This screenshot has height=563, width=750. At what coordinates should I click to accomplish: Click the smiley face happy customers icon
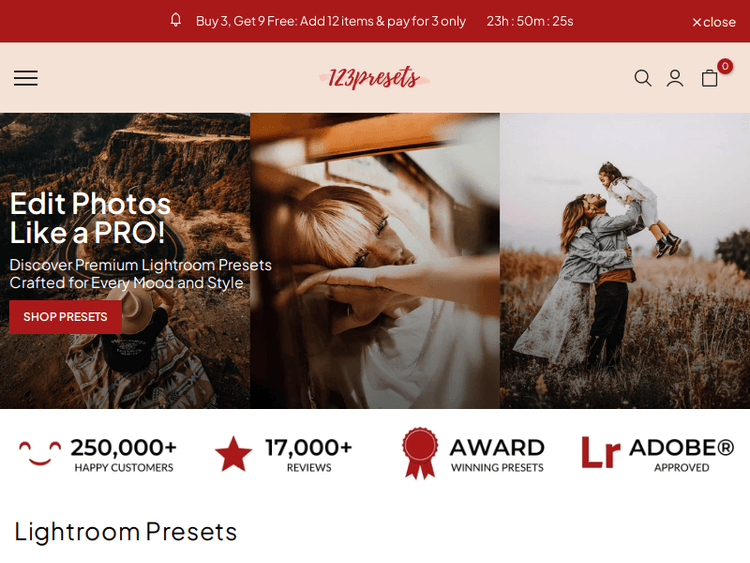40,453
